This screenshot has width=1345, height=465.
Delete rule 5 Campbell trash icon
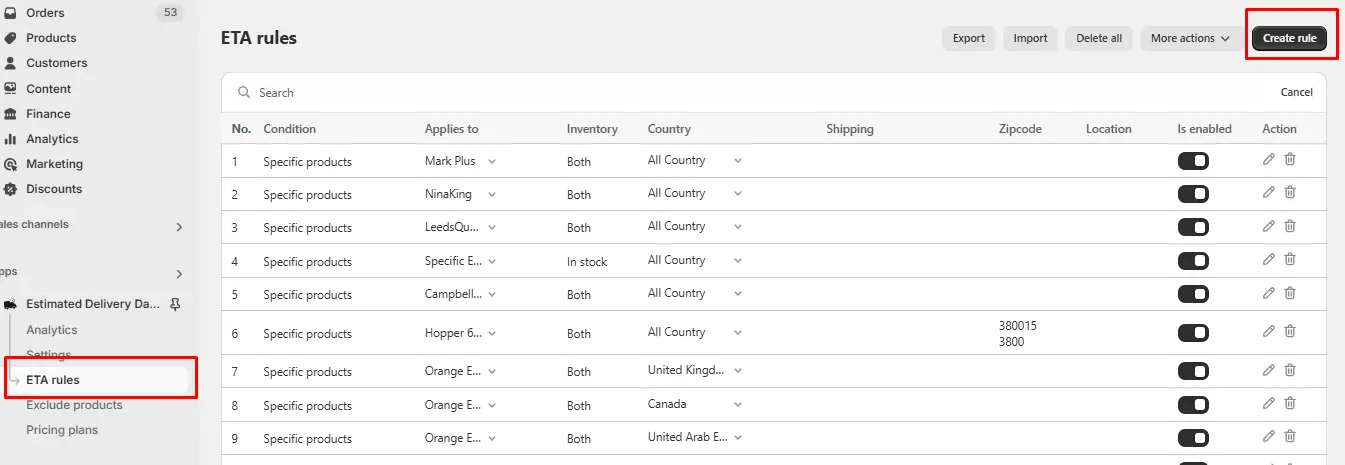coord(1290,293)
